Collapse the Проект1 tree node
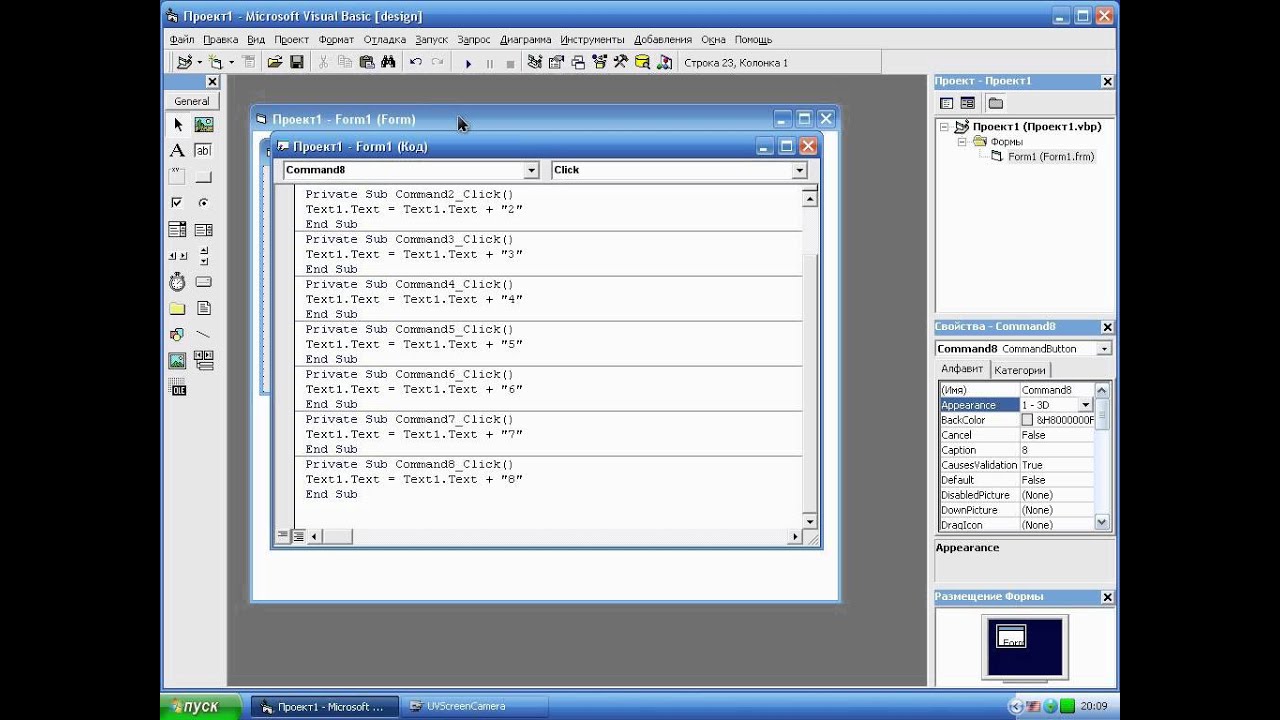 (944, 127)
